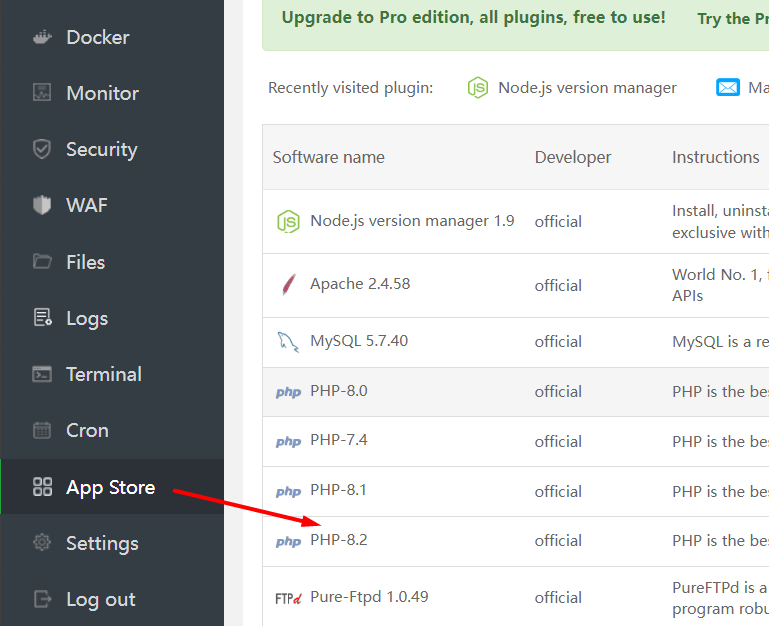
Task: Click the php icon beside PHP-7.4
Action: click(288, 442)
